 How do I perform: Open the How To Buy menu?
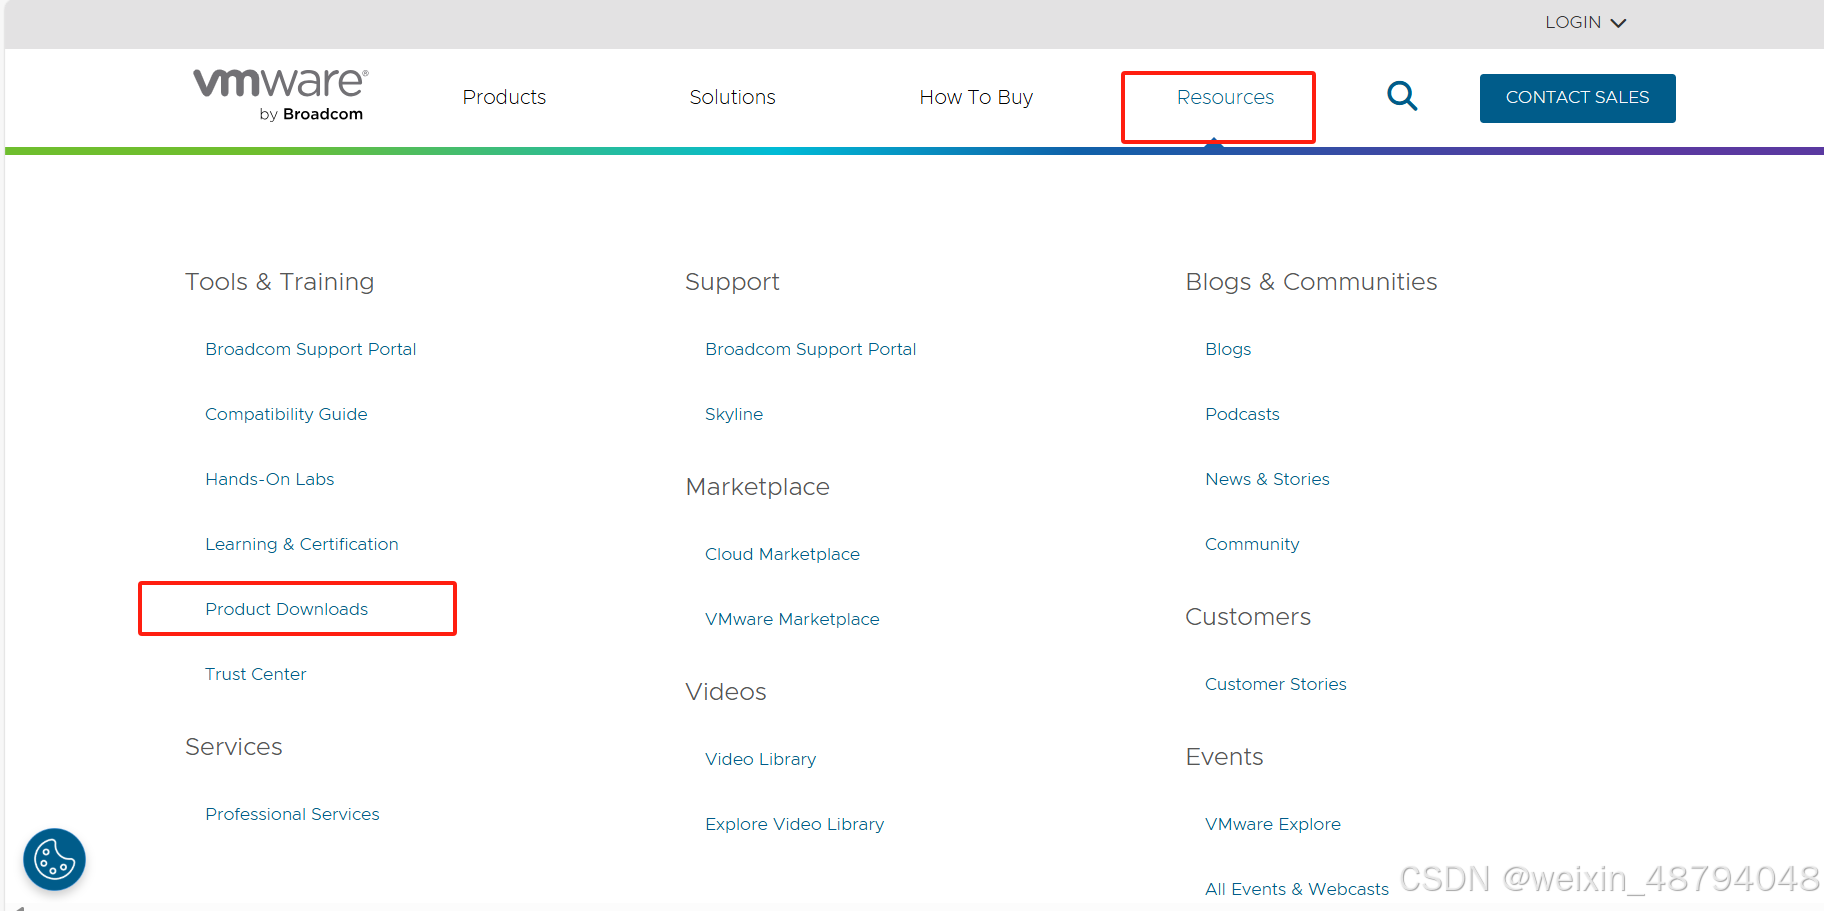tap(976, 97)
